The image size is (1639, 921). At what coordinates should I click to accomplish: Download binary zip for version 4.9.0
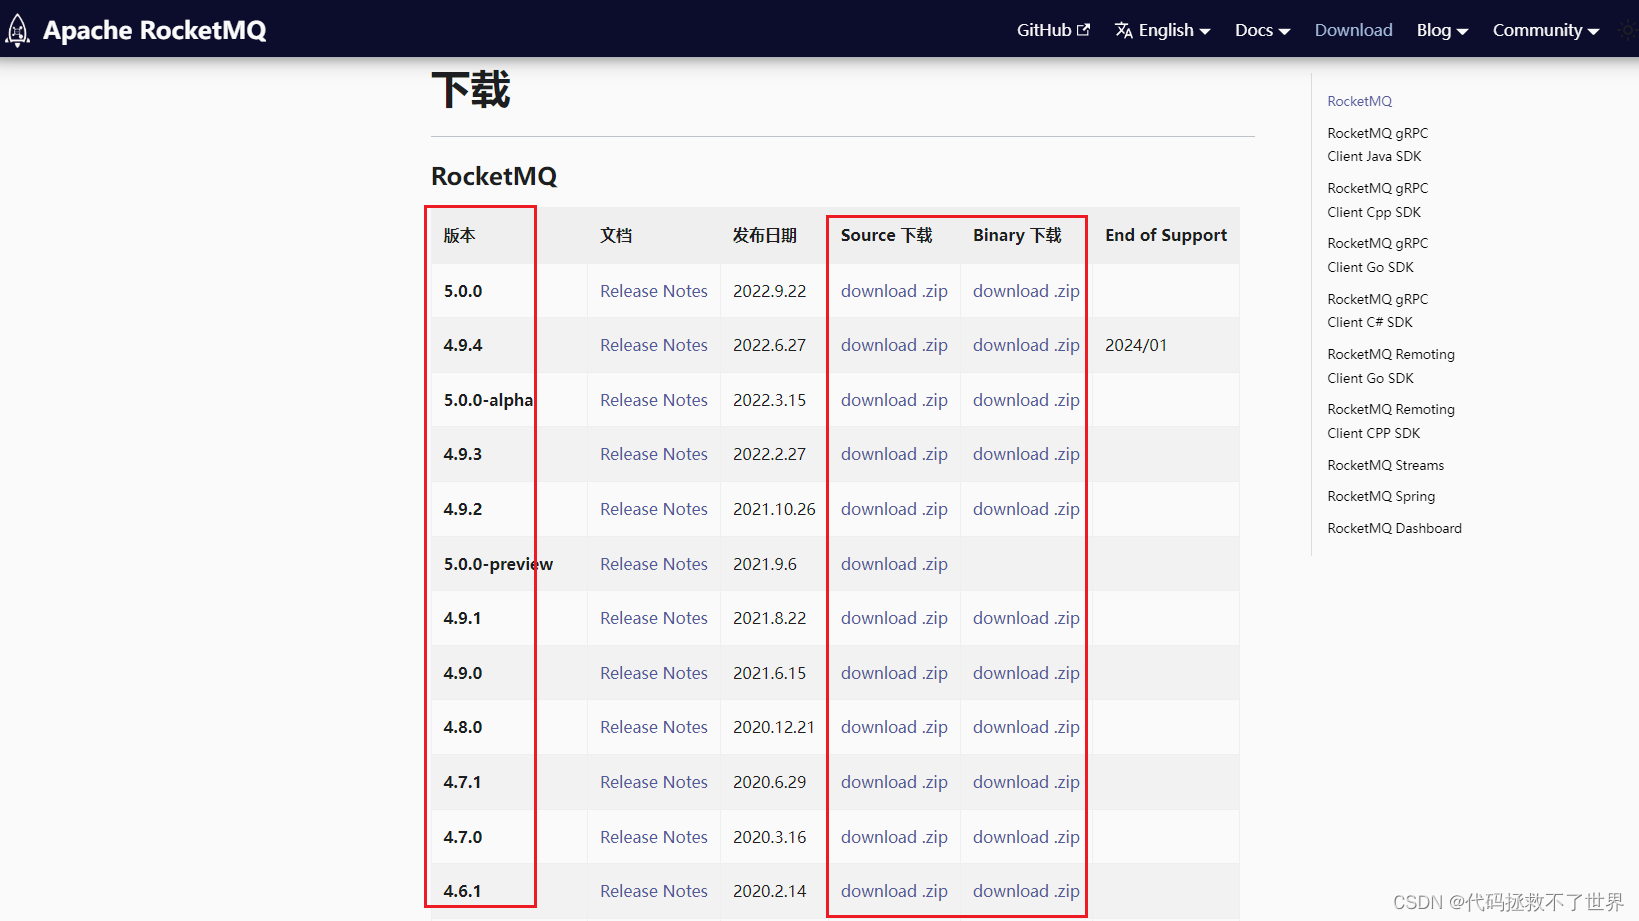1026,673
